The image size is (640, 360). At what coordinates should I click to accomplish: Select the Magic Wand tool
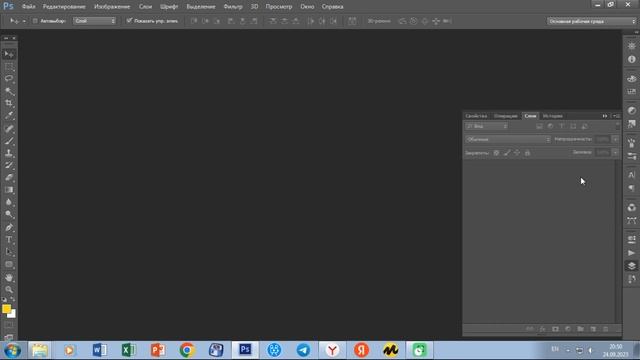[x=9, y=91]
